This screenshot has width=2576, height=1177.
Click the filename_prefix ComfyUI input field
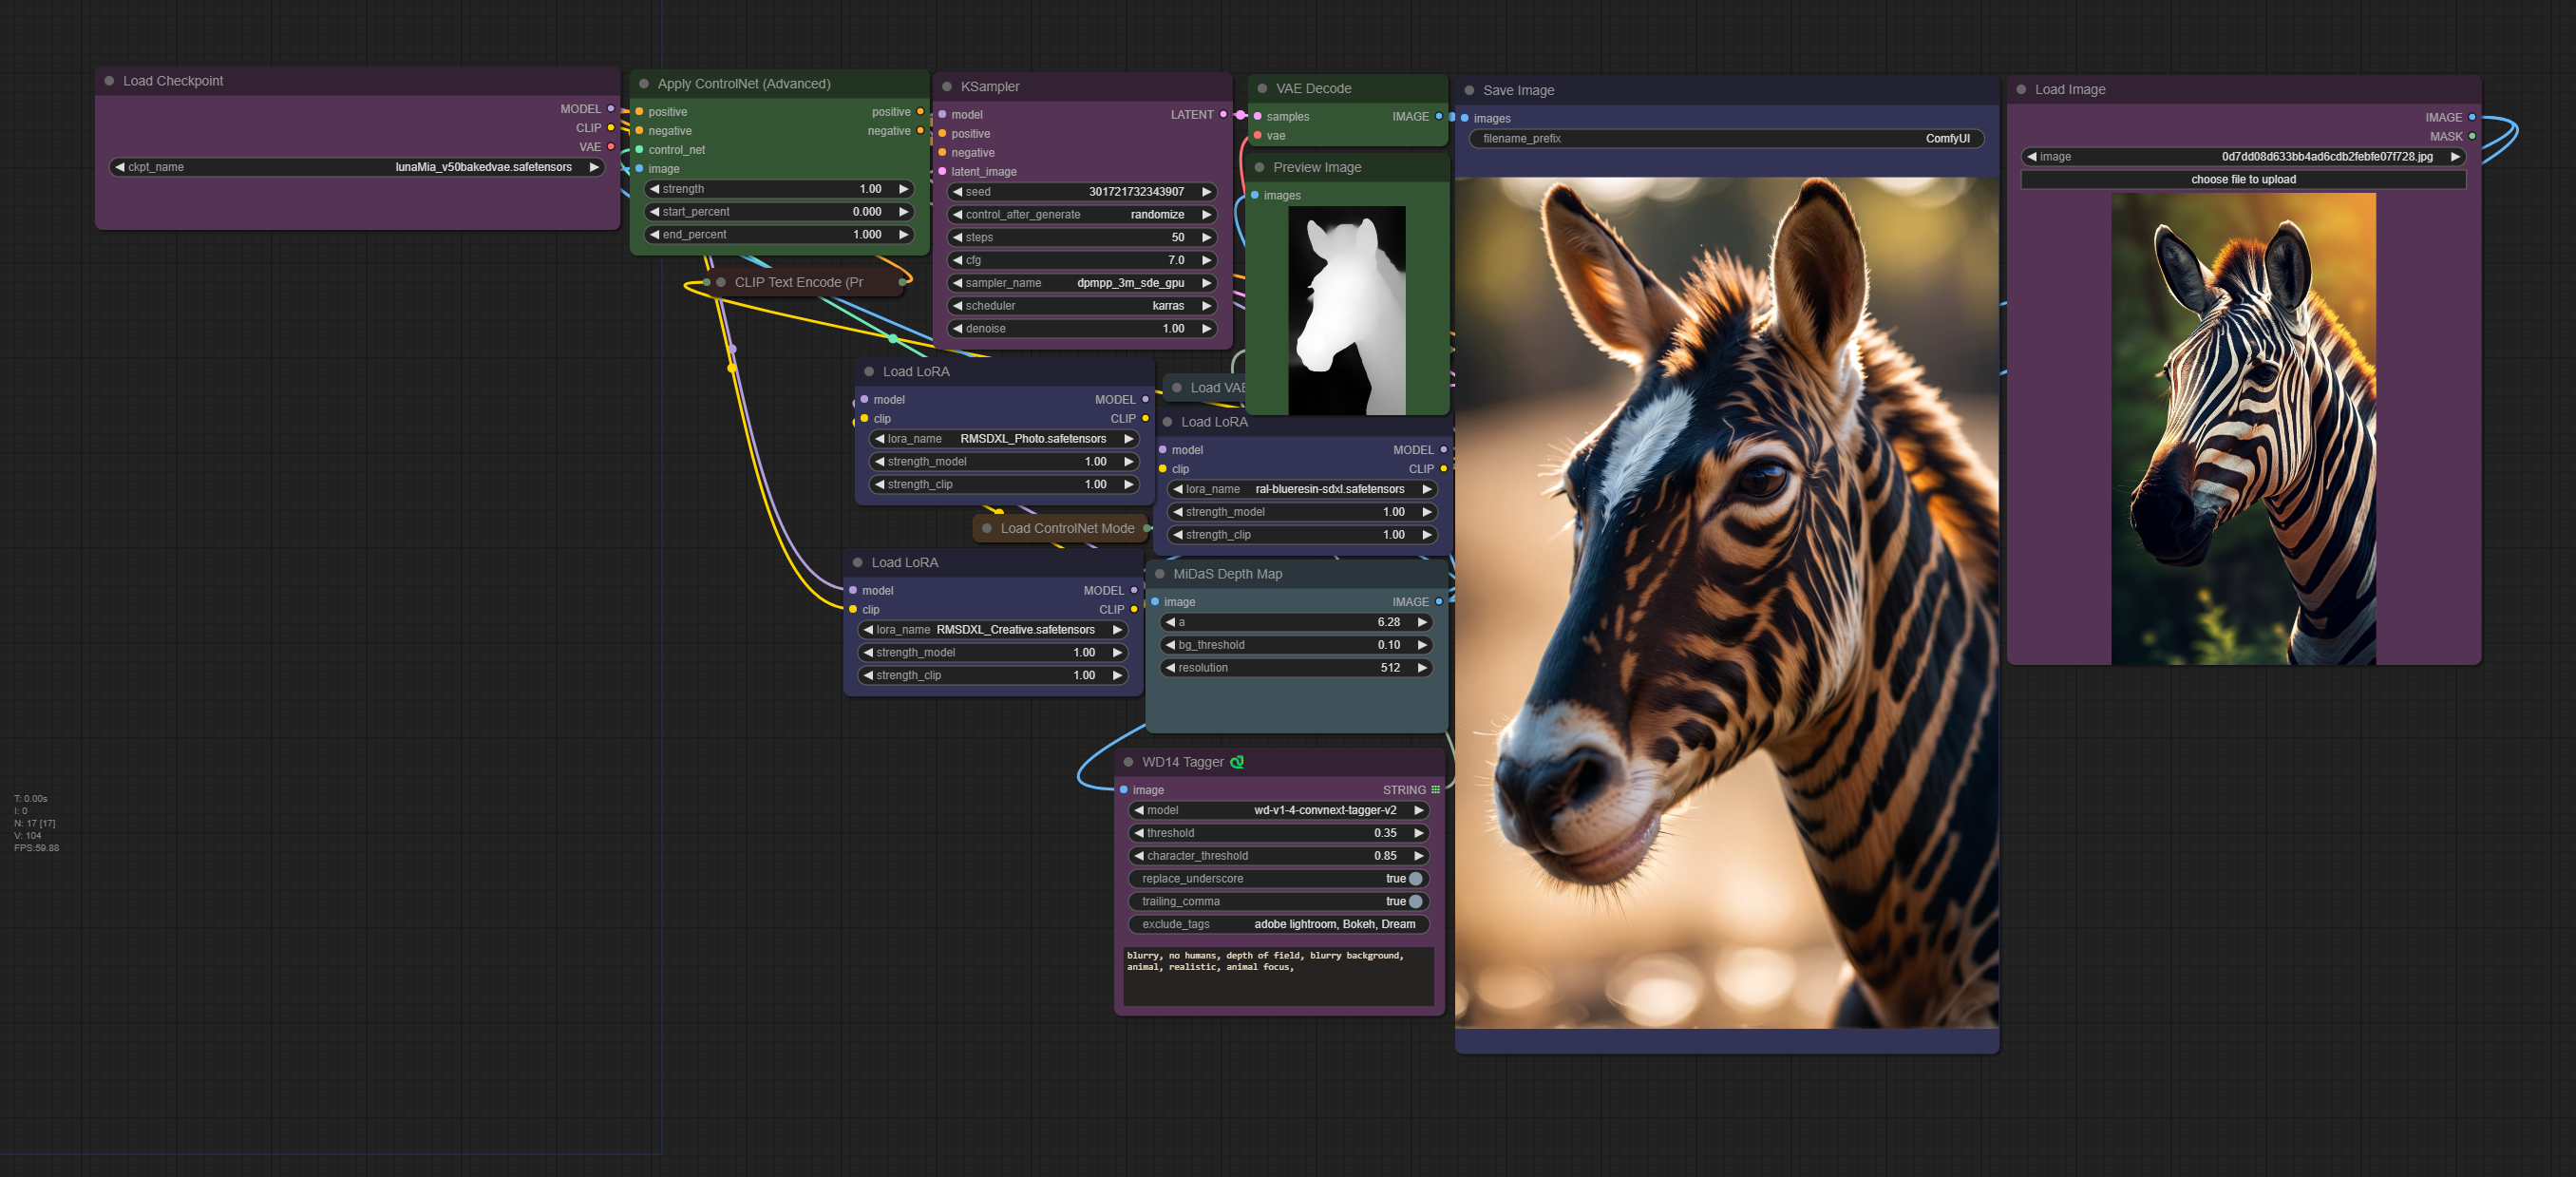coord(1725,139)
